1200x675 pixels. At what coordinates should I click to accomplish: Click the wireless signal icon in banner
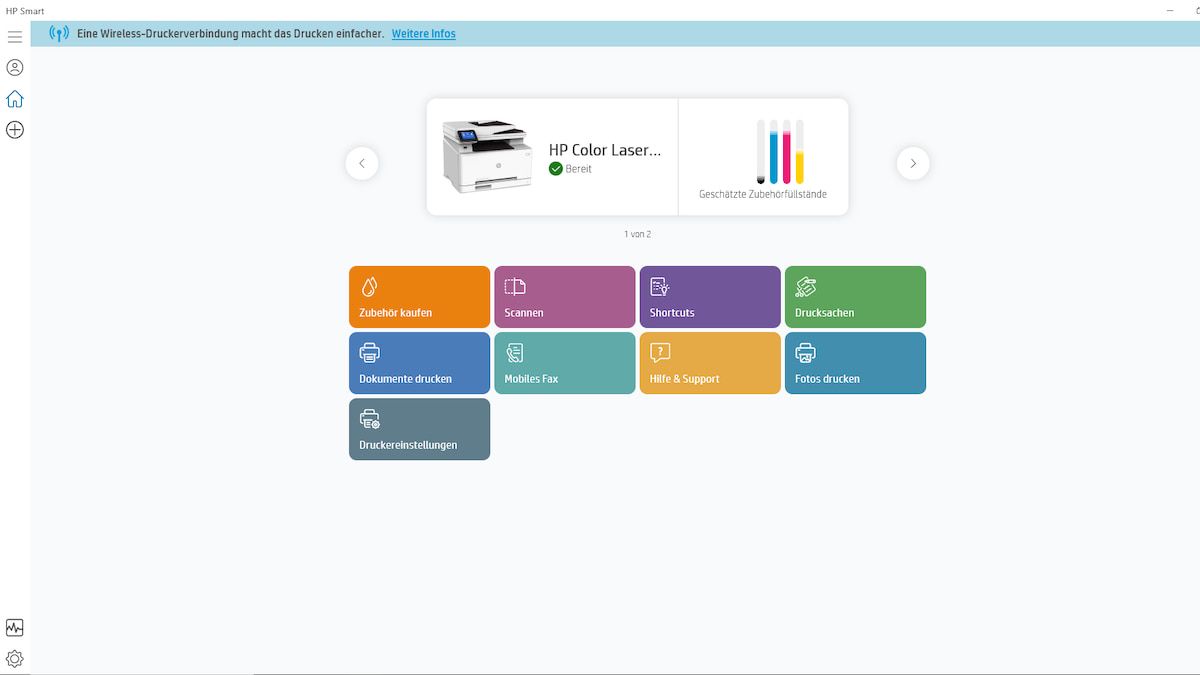[59, 34]
